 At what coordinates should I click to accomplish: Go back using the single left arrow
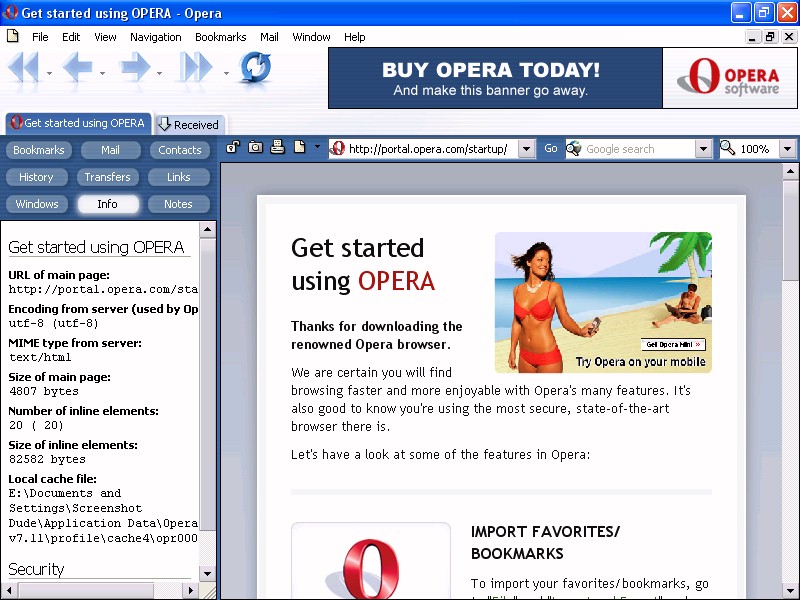pos(78,67)
